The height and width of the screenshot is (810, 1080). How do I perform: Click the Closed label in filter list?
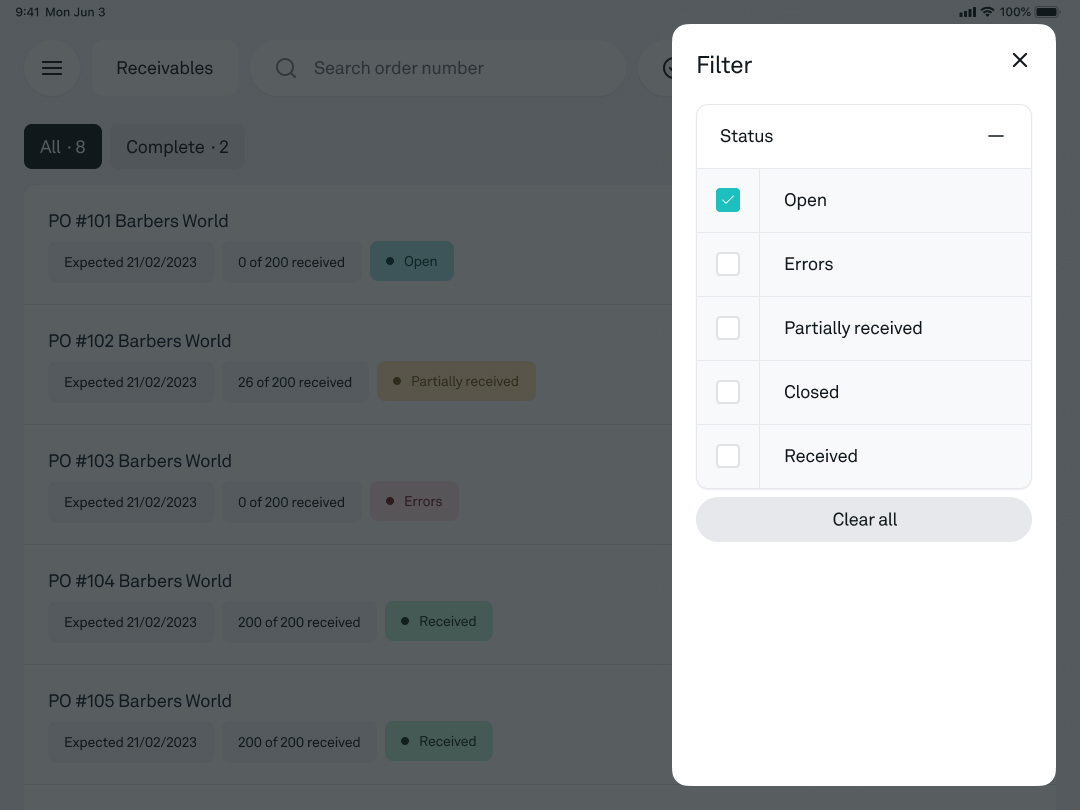[x=811, y=393]
